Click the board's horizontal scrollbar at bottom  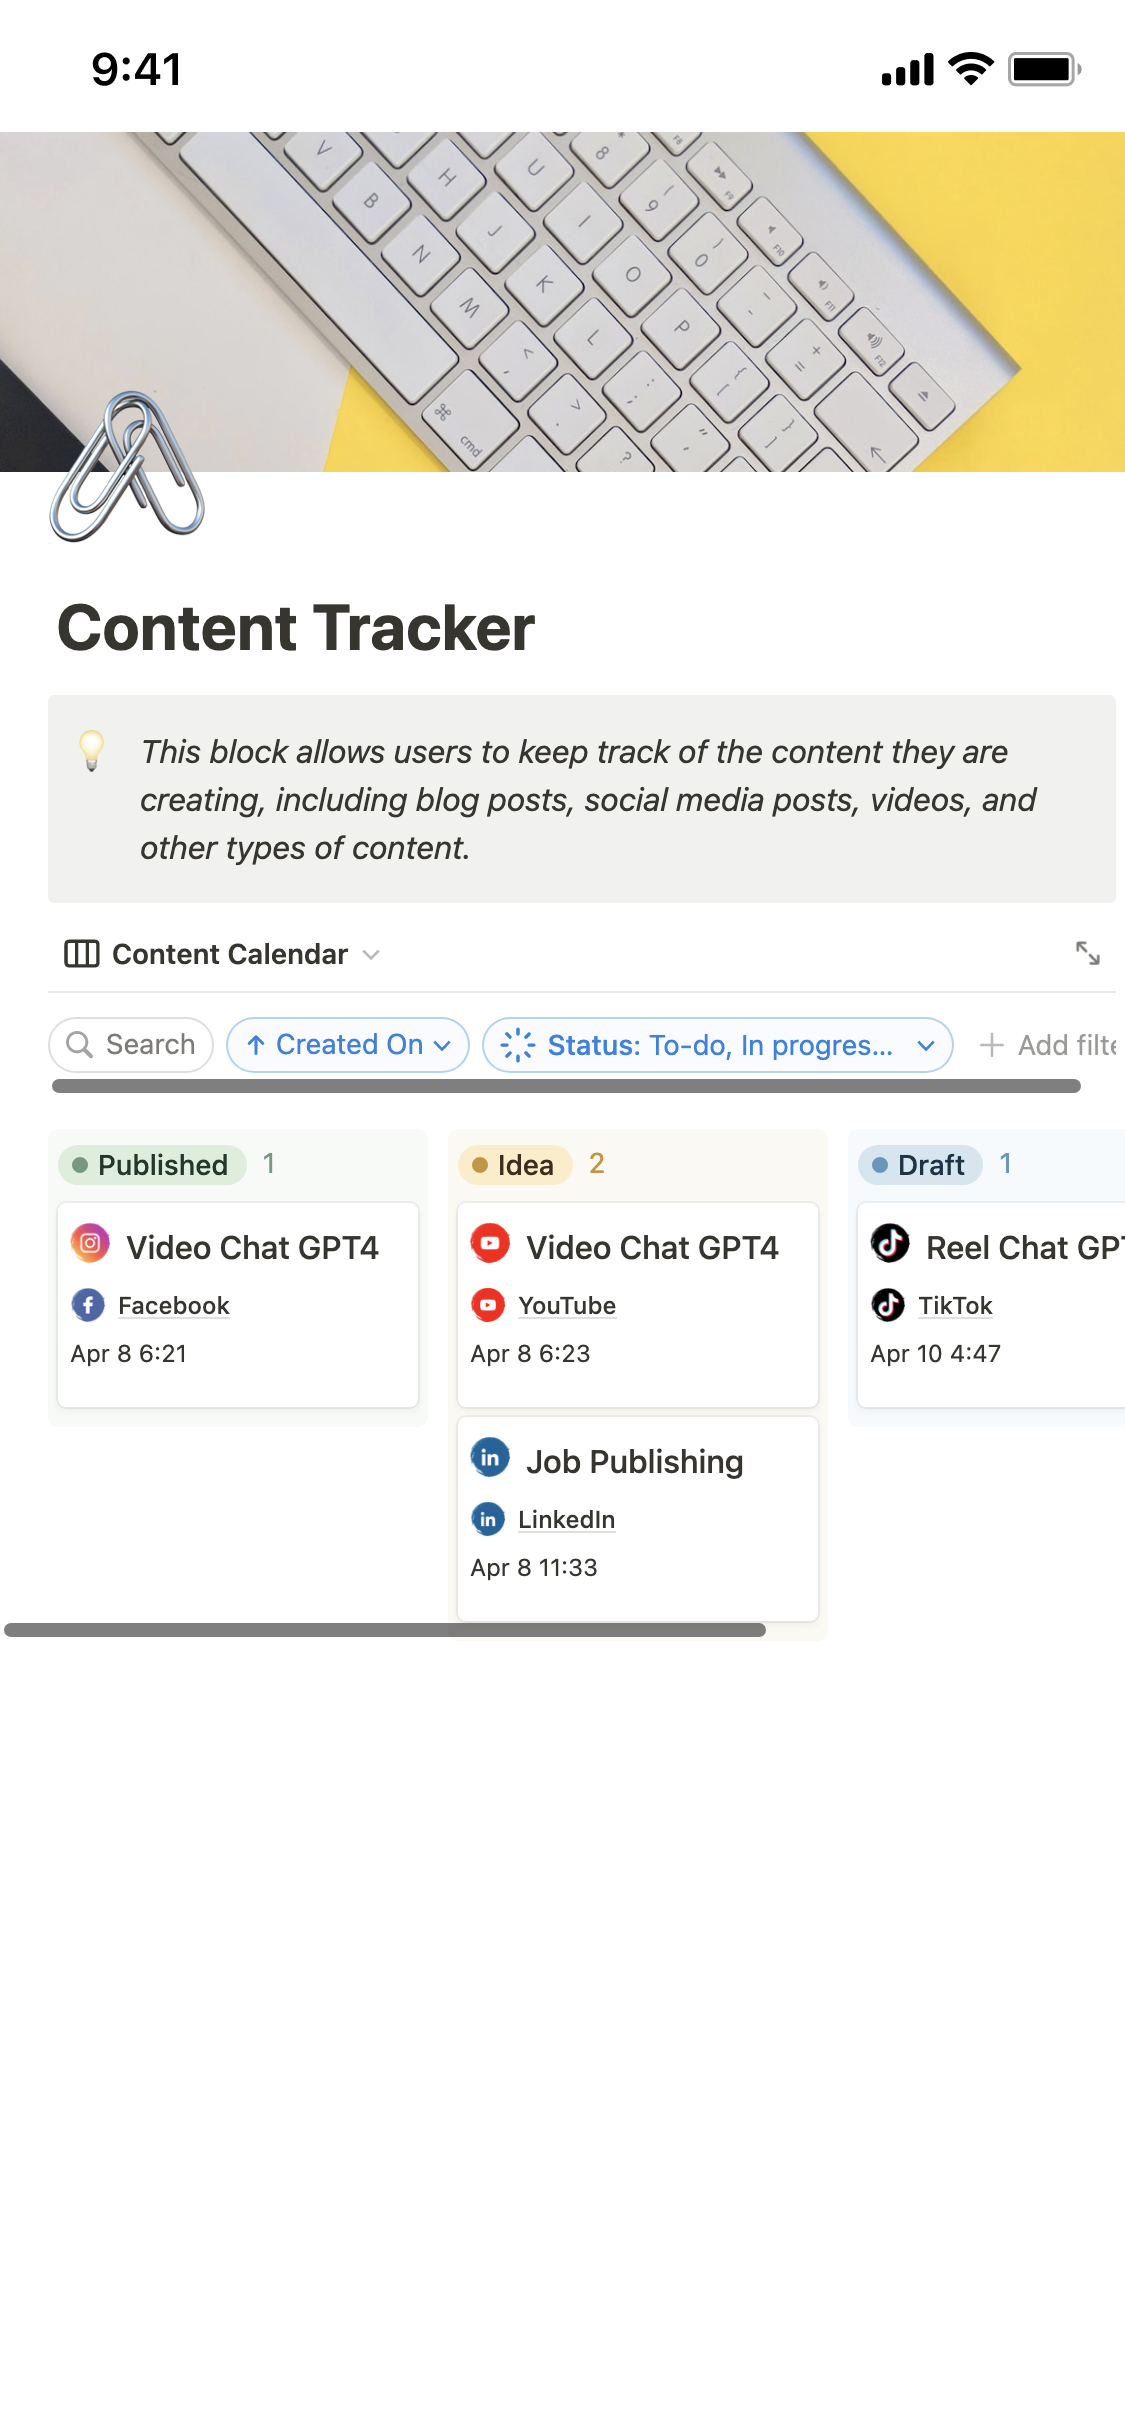click(x=385, y=1630)
